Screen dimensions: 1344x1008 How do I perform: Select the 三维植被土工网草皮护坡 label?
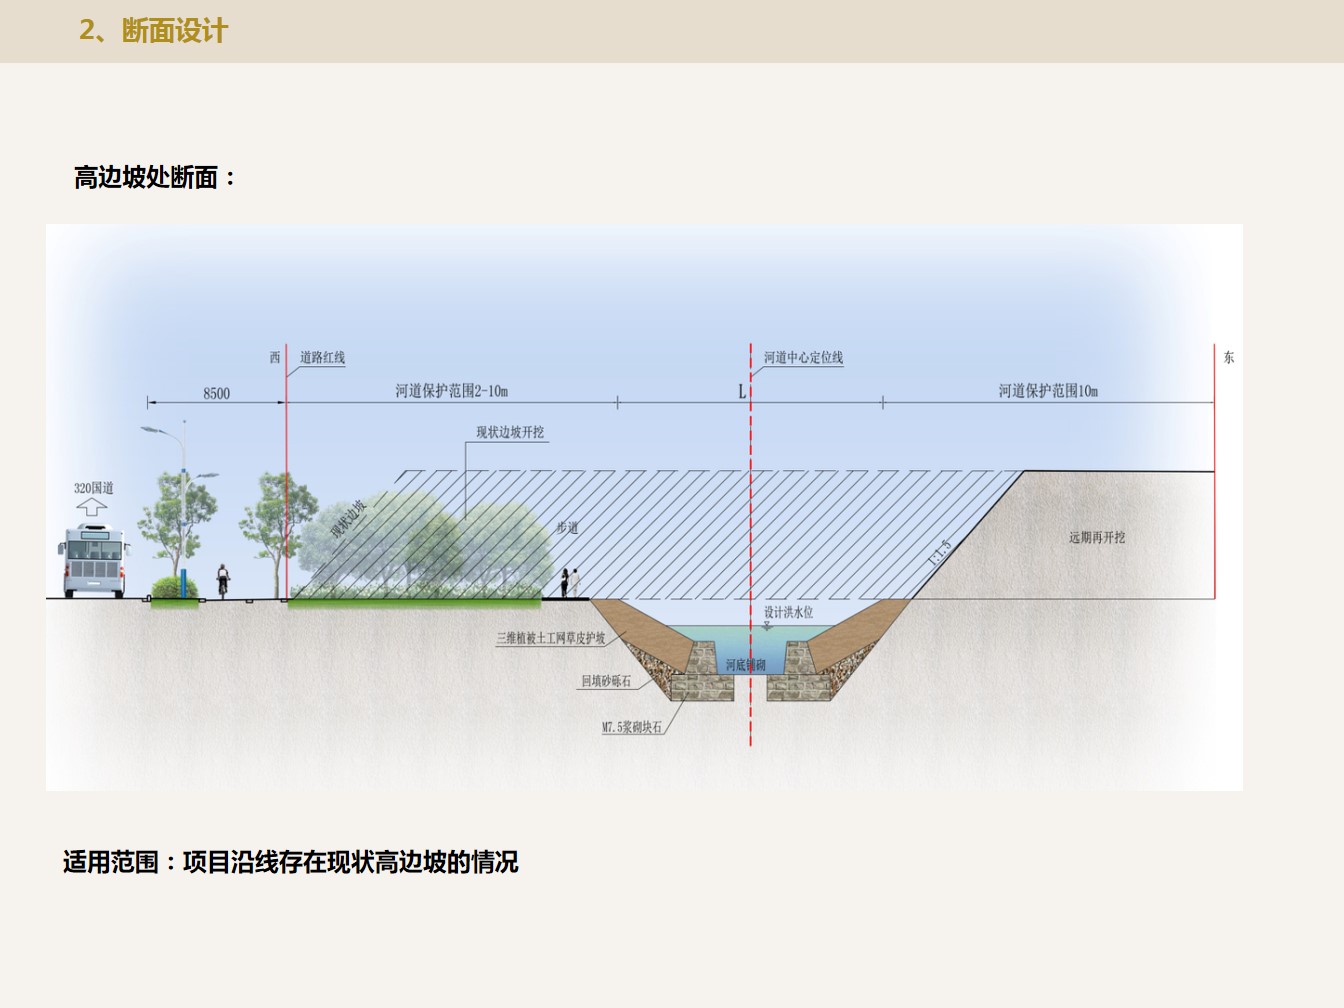[551, 638]
